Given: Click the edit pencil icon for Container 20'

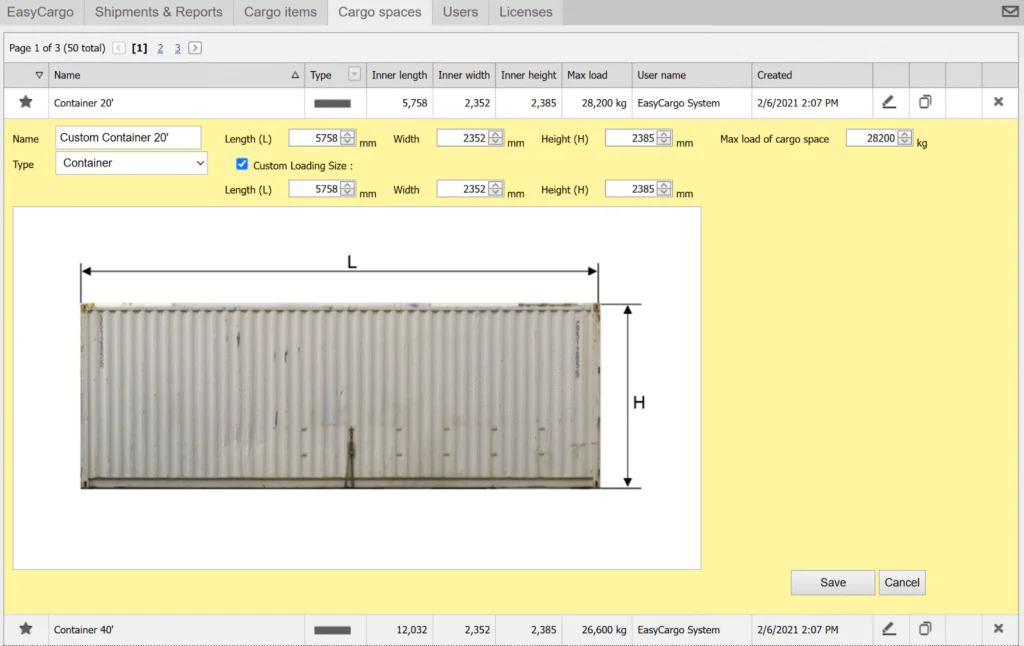Looking at the screenshot, I should point(889,102).
